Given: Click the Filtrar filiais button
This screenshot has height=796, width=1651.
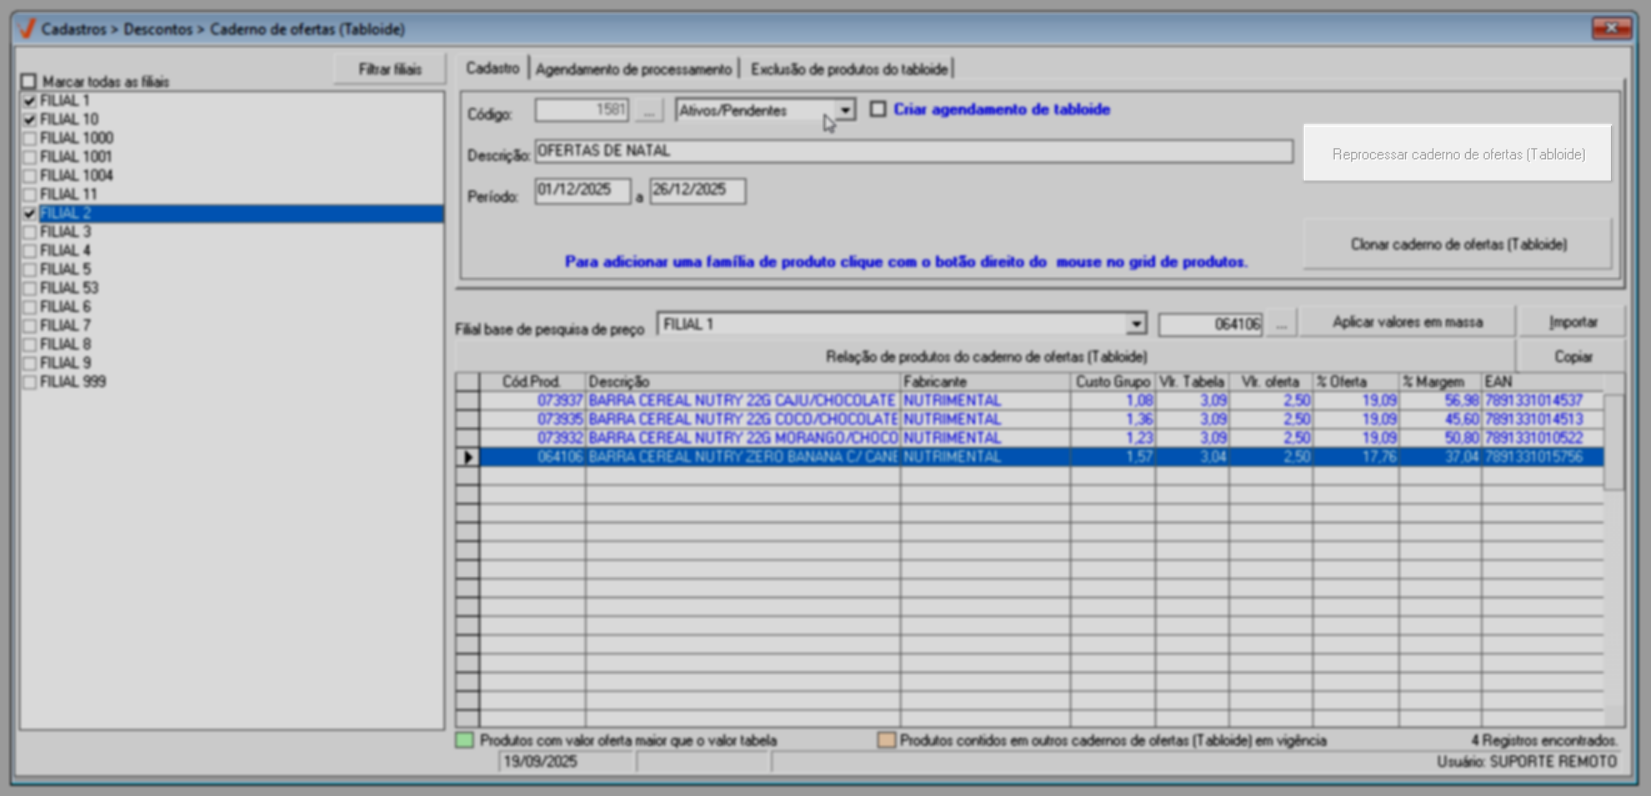Looking at the screenshot, I should (390, 69).
